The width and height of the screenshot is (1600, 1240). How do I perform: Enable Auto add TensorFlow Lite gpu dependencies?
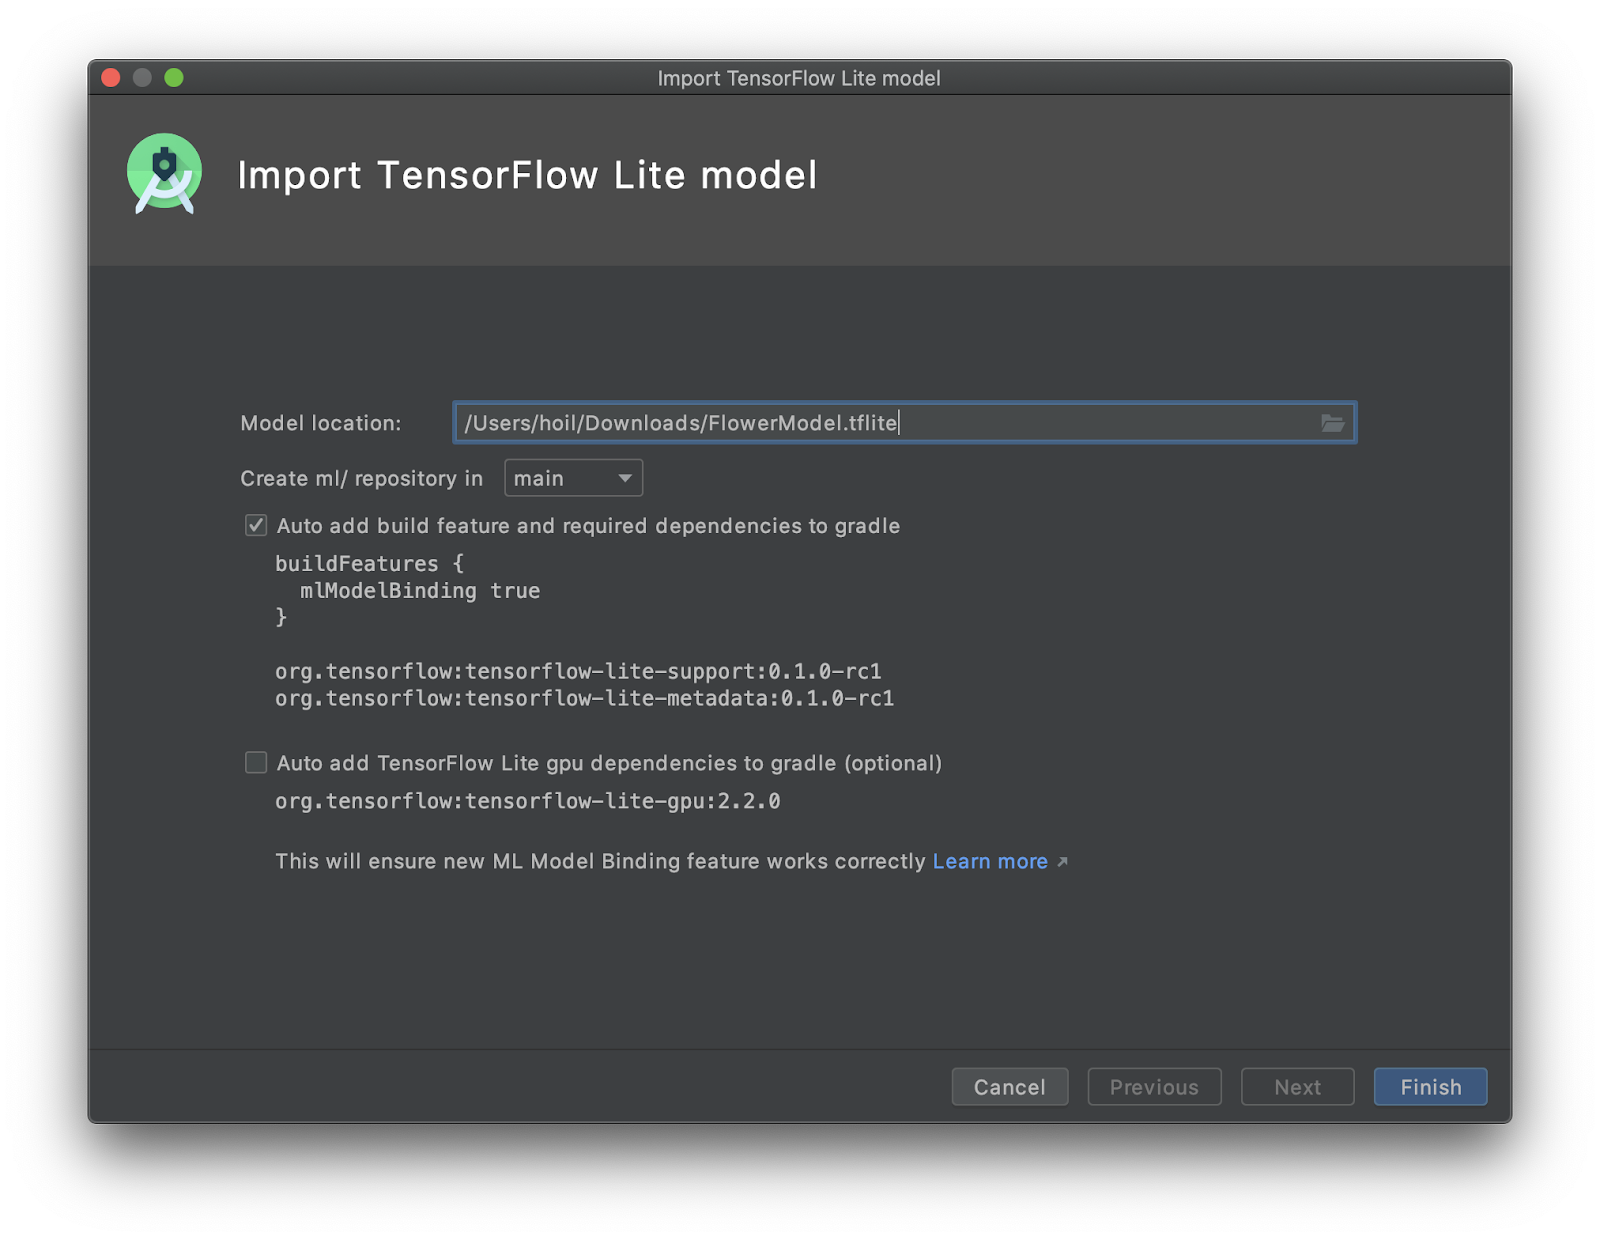point(256,763)
